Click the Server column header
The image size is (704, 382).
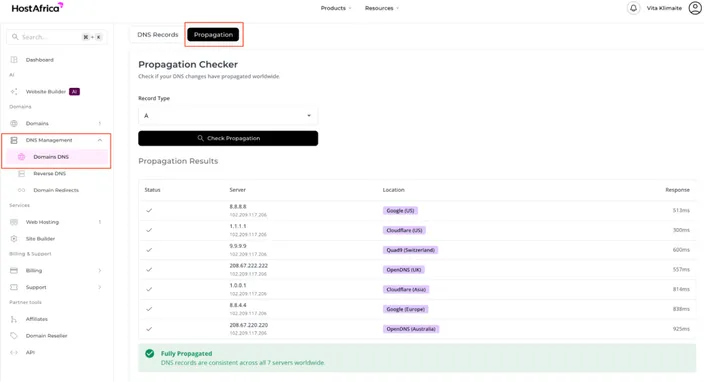(238, 190)
